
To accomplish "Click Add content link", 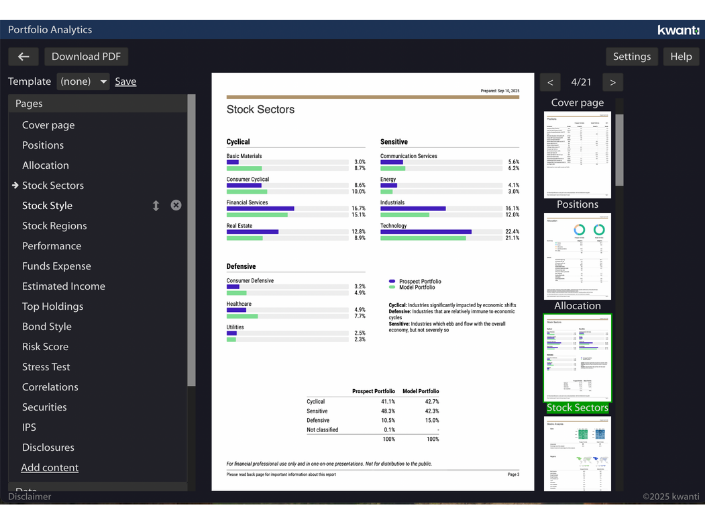I will point(50,468).
